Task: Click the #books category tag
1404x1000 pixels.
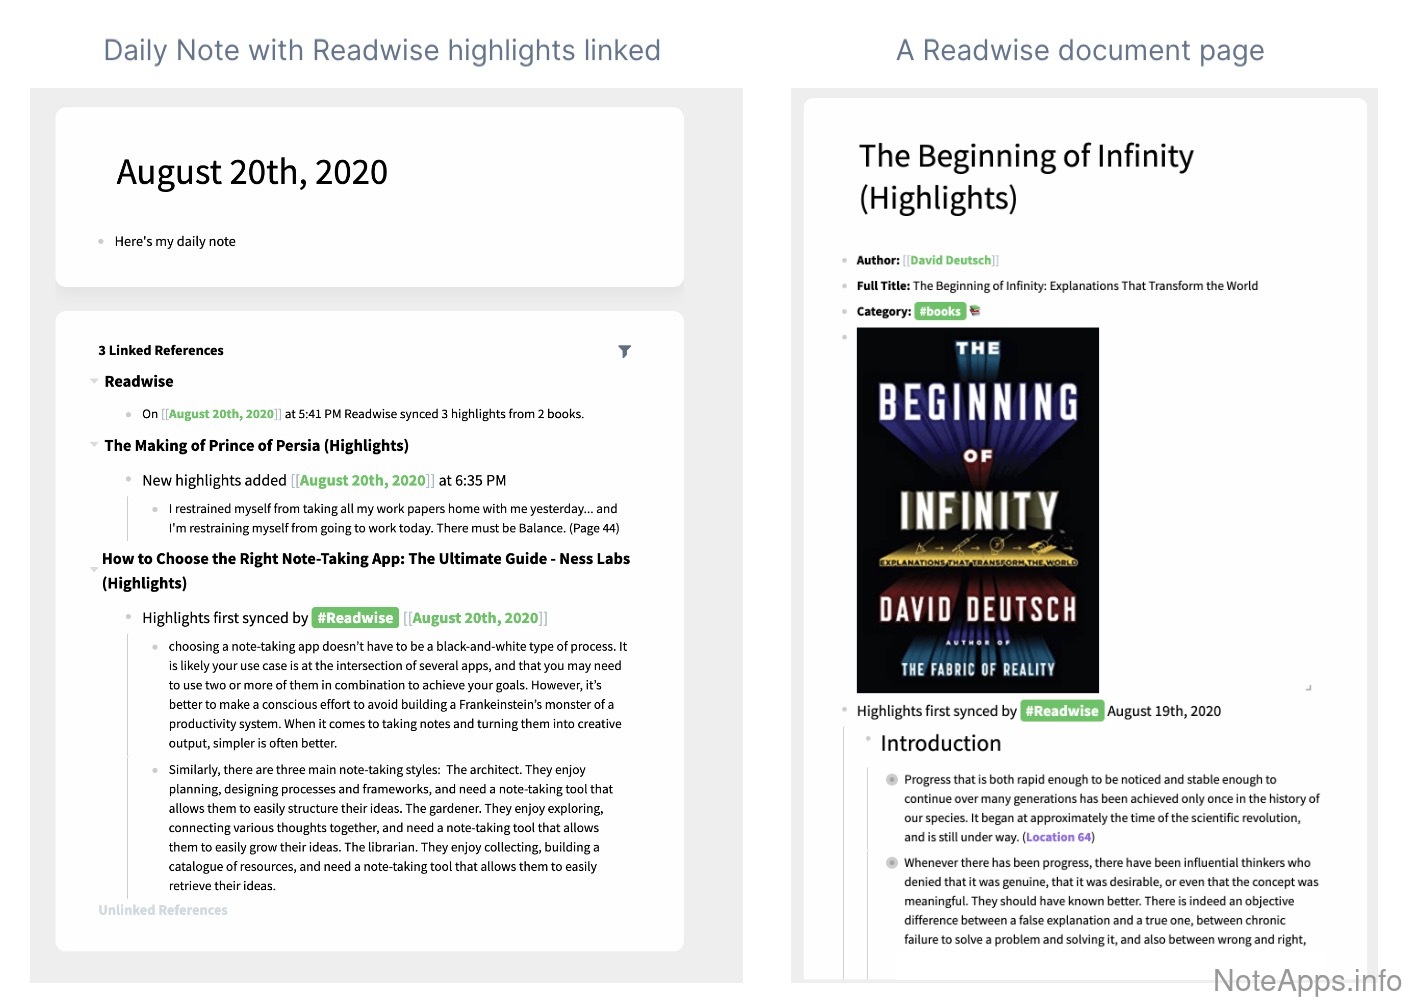Action: click(940, 311)
